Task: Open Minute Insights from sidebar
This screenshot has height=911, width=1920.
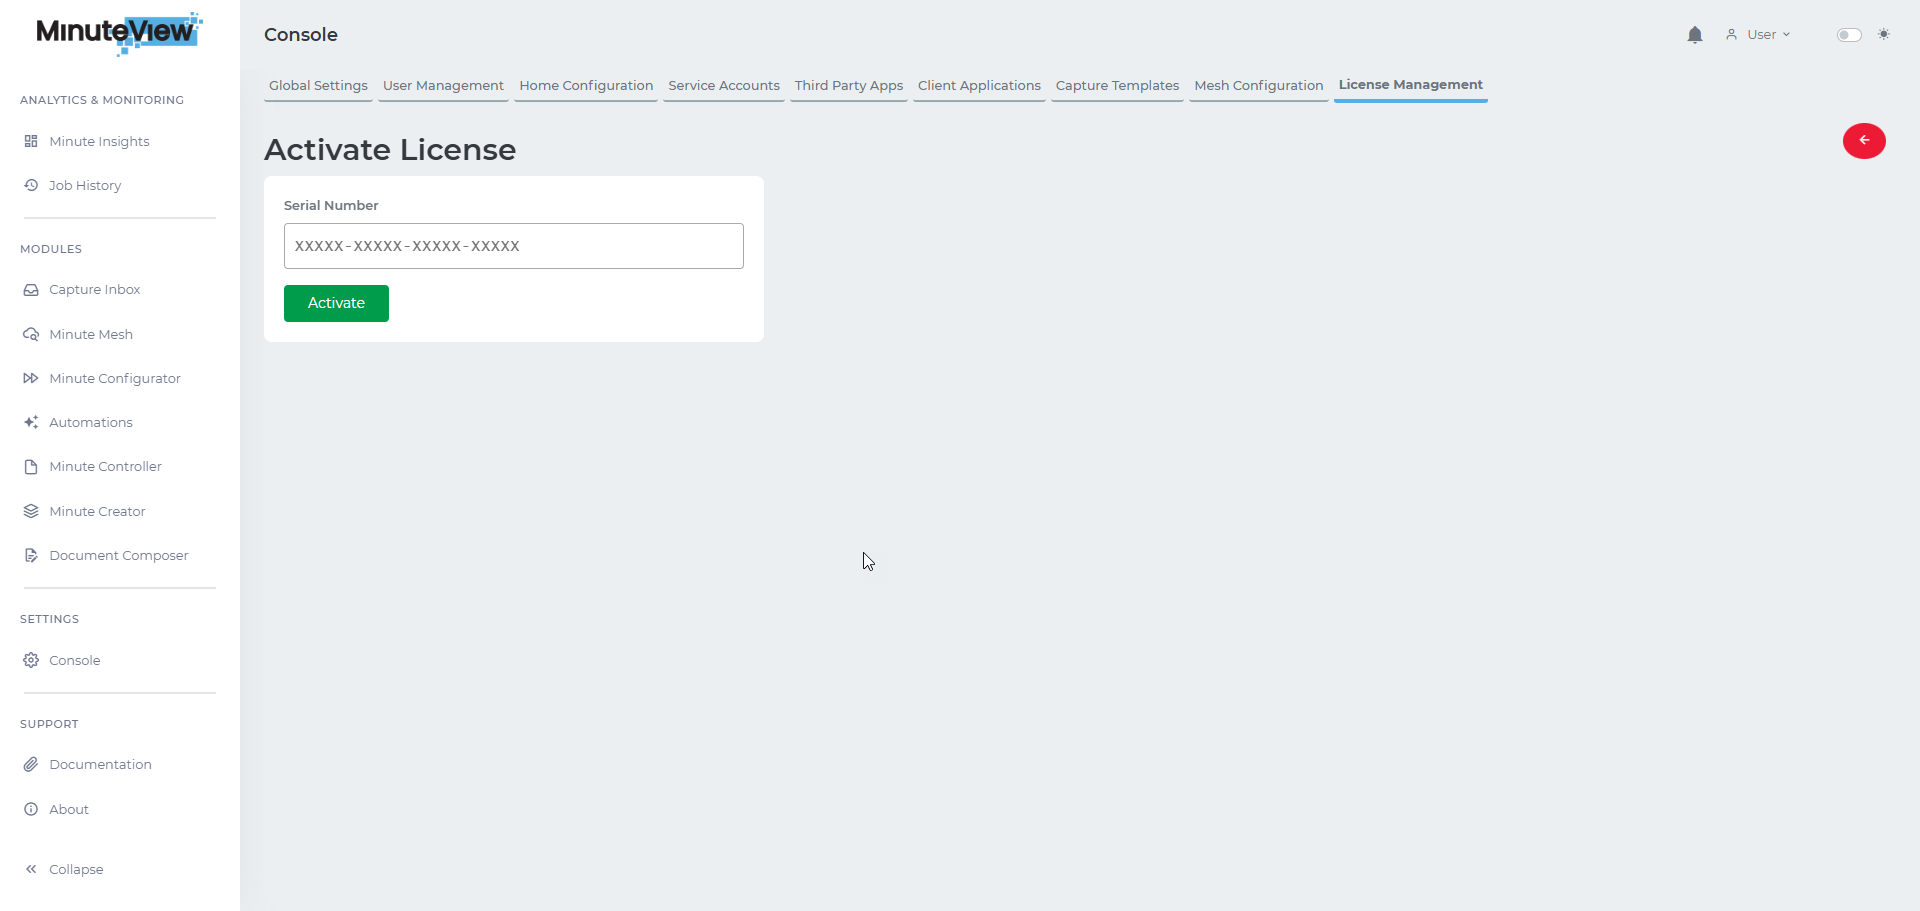Action: click(99, 142)
